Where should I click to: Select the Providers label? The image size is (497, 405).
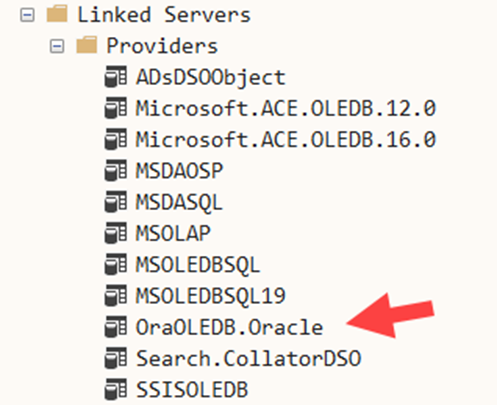pos(162,46)
